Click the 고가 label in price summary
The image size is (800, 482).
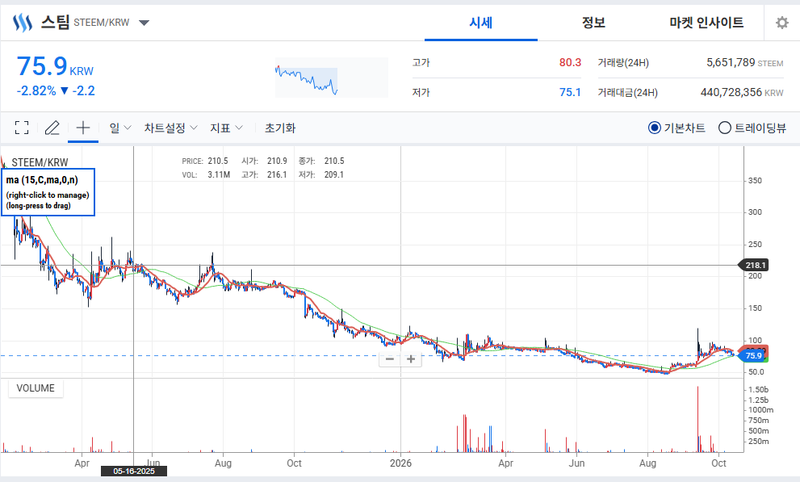click(421, 63)
